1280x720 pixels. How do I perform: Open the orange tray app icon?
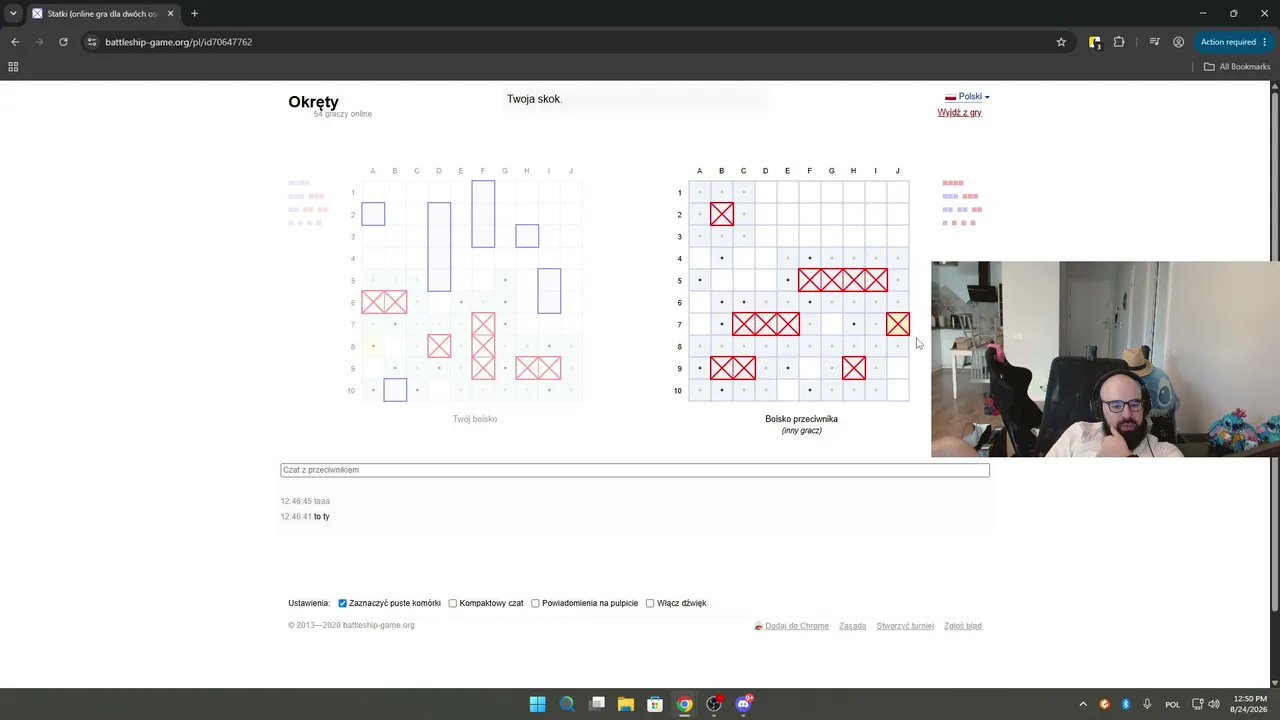[x=1105, y=704]
